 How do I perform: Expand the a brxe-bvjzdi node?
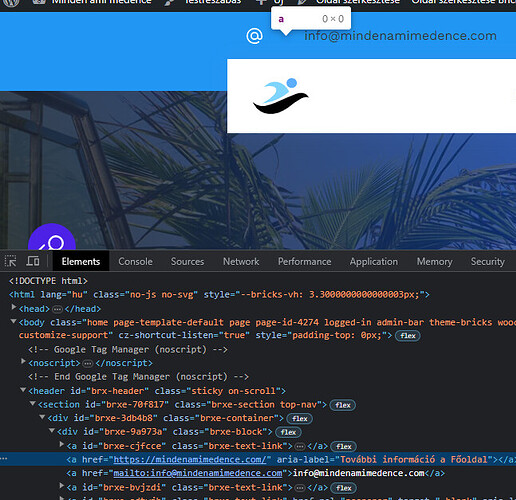[62, 486]
